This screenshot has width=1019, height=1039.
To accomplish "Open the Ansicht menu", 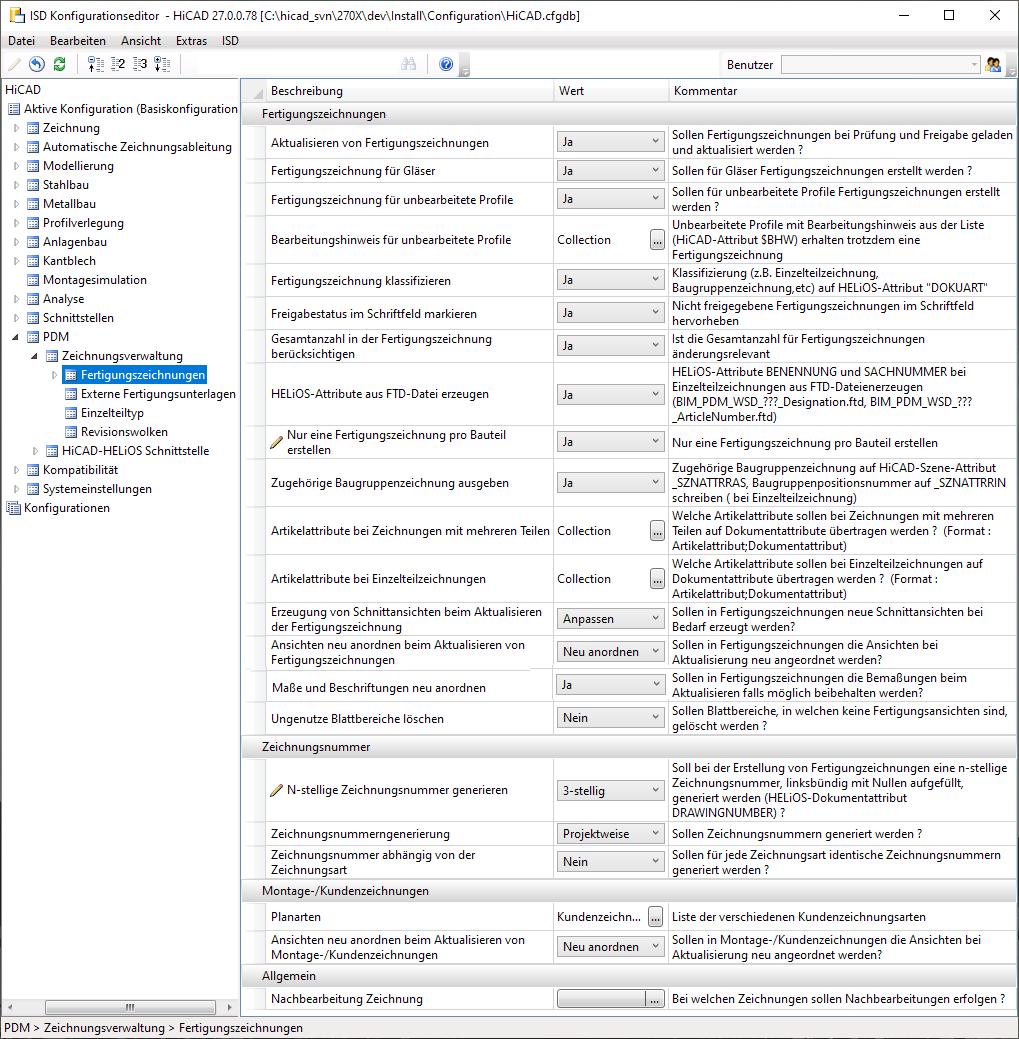I will (140, 41).
